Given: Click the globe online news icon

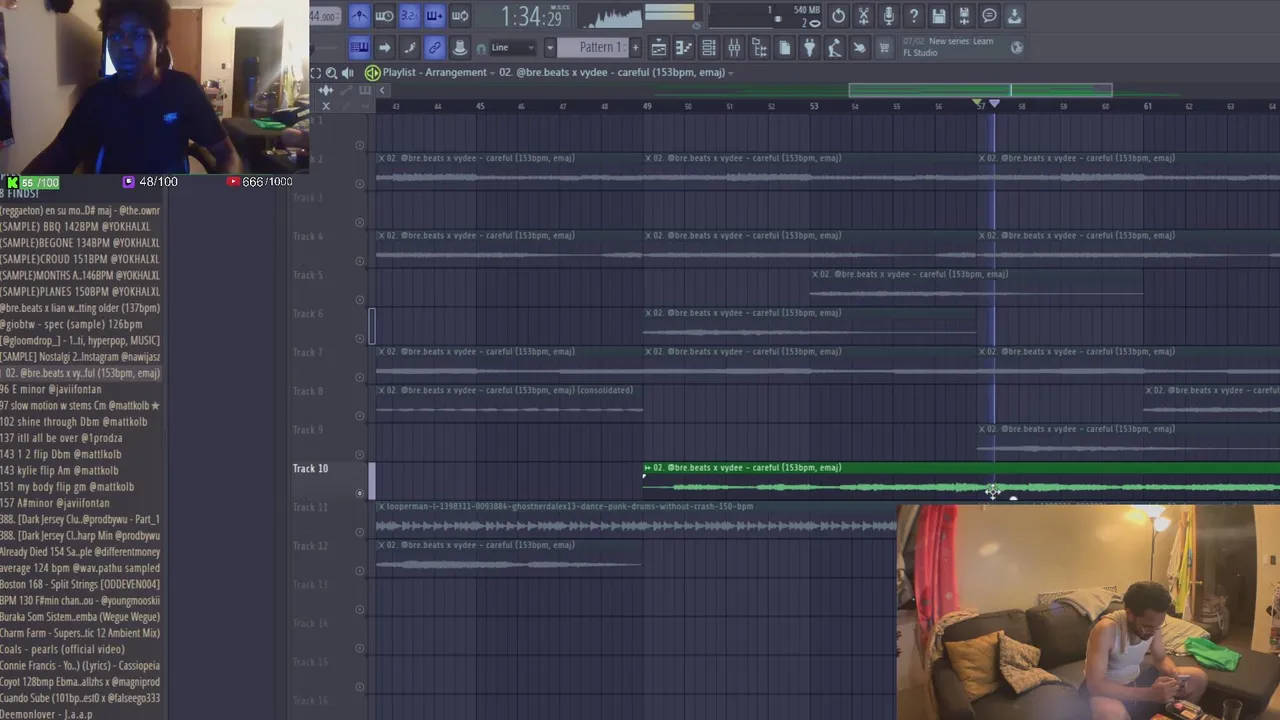Looking at the screenshot, I should click(x=1017, y=47).
